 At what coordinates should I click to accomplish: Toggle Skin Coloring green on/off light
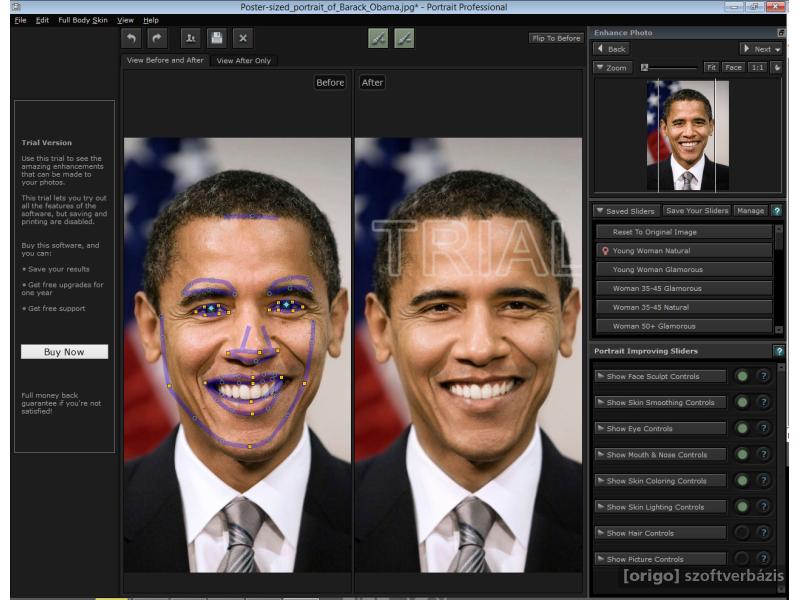[x=742, y=481]
